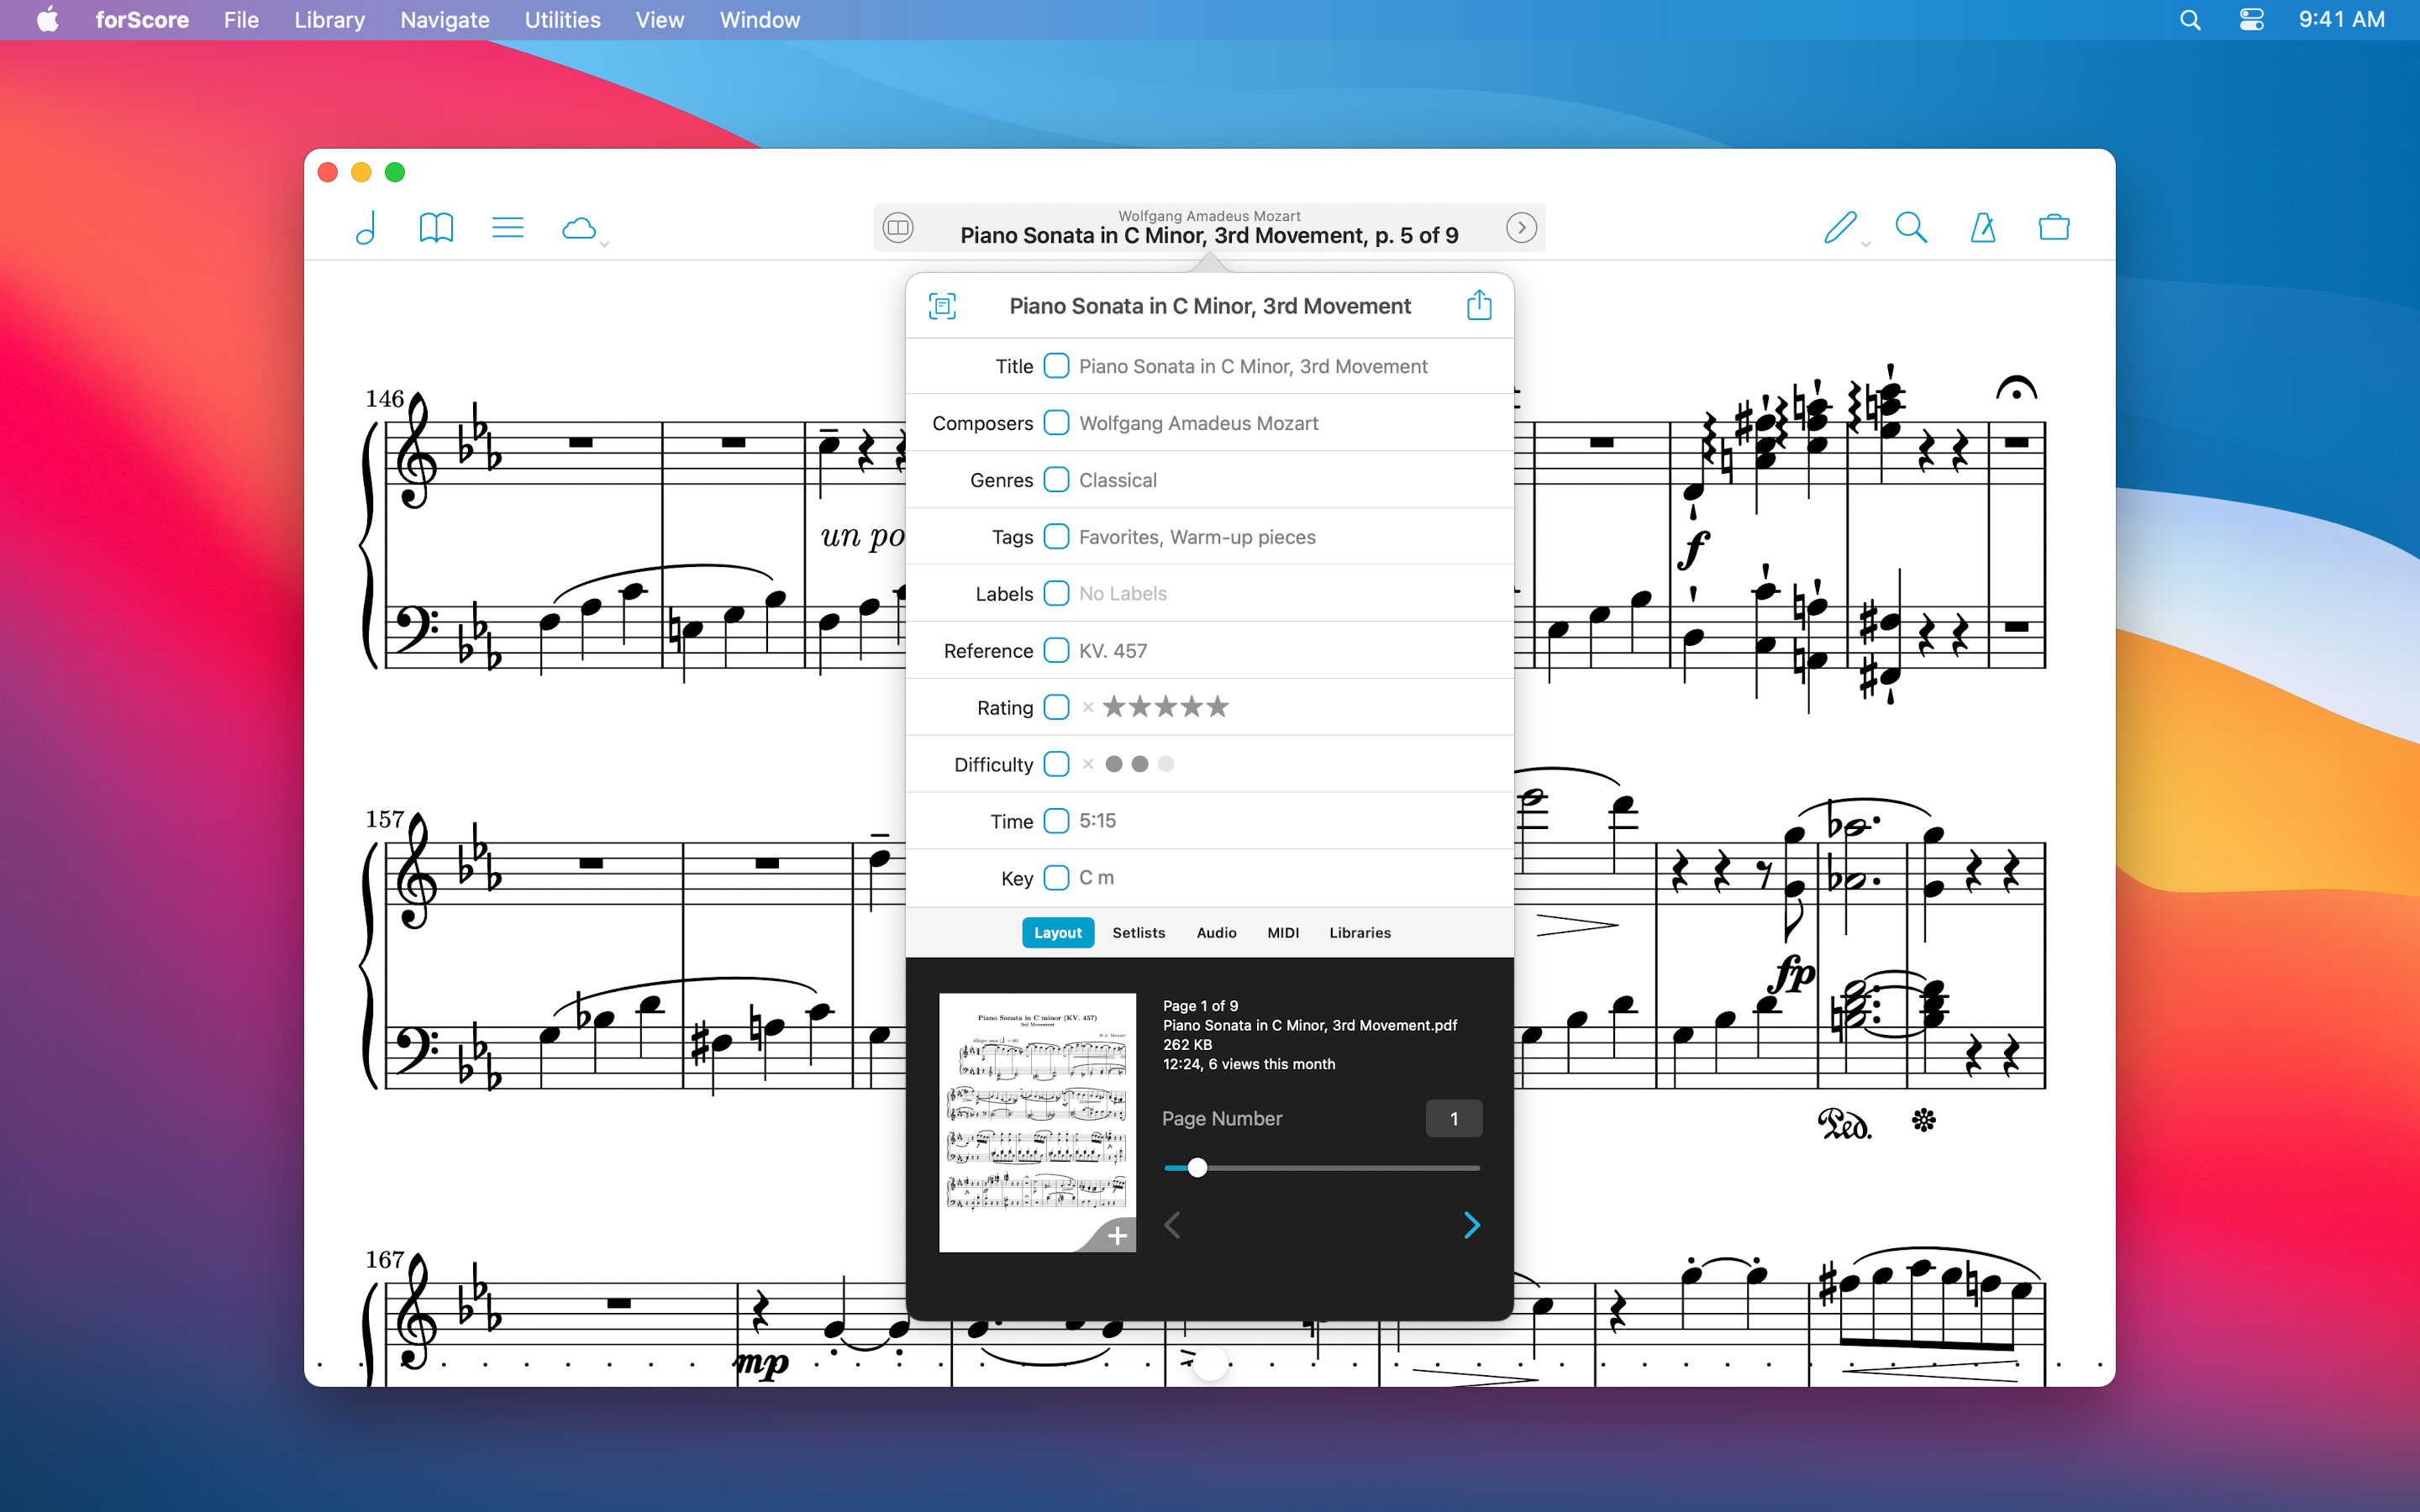Open the Scores music note menu
This screenshot has height=1512, width=2420.
(366, 228)
